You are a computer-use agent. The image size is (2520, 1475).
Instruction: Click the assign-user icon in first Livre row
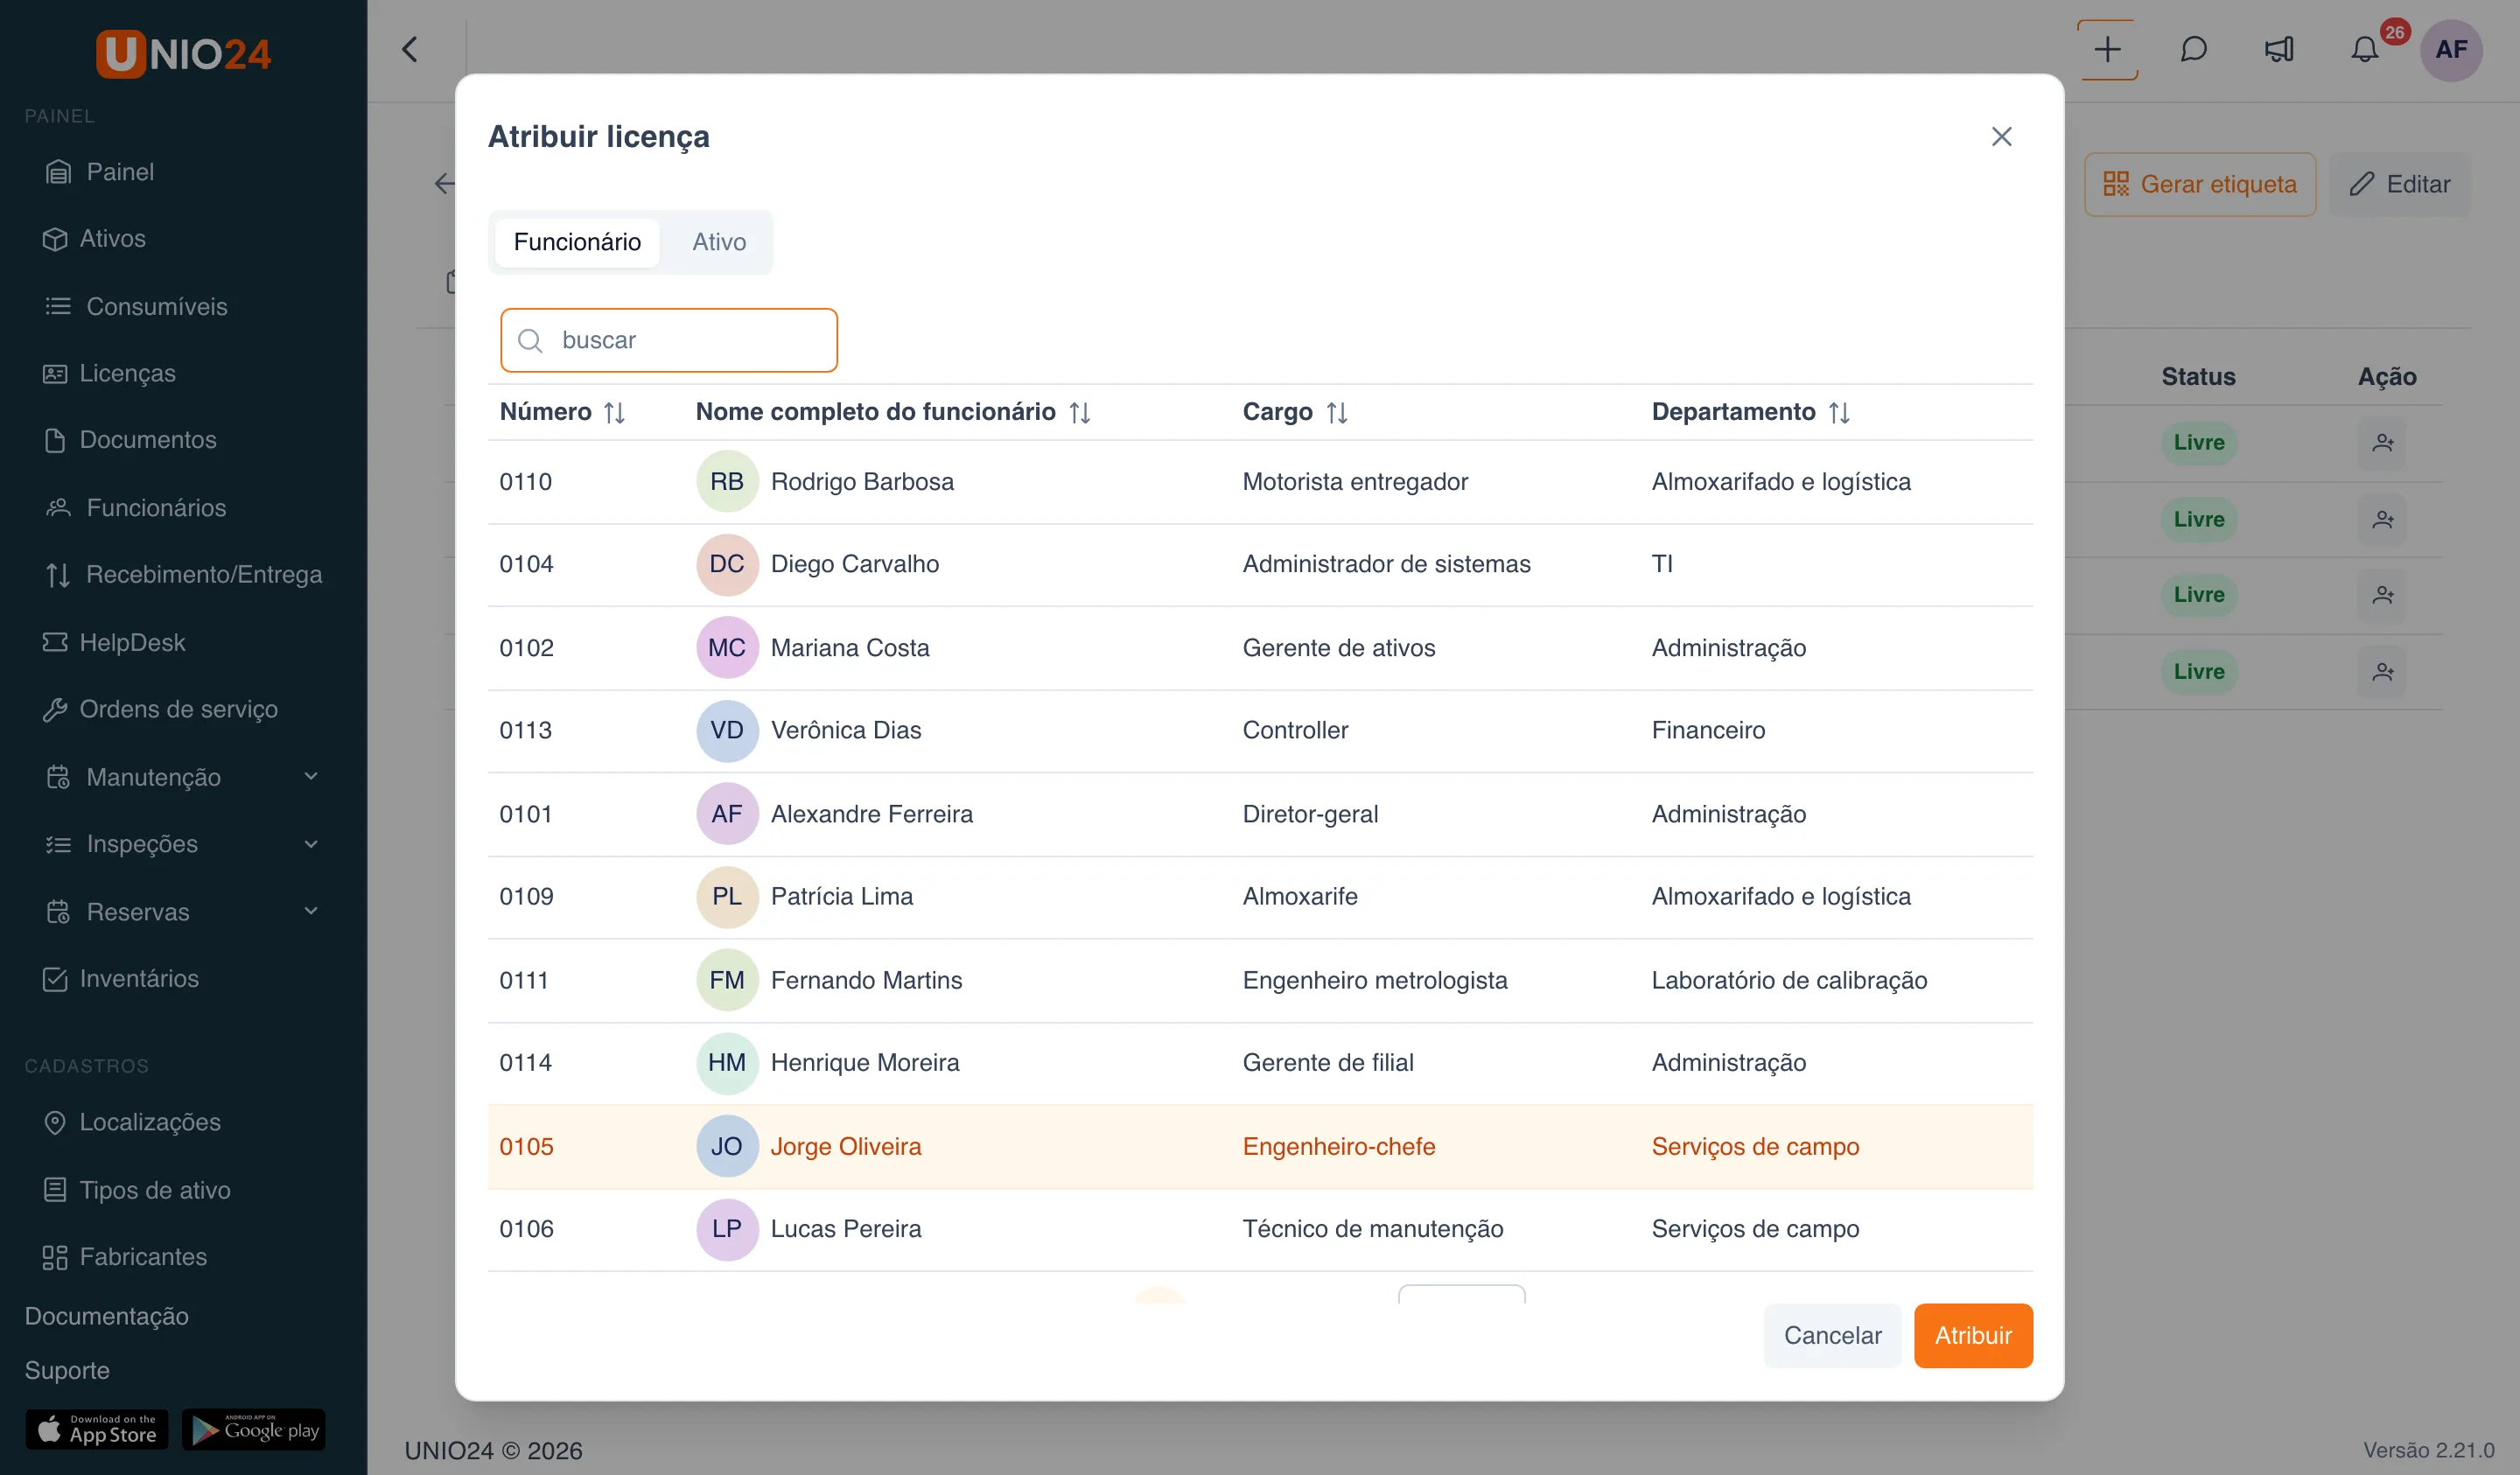pos(2383,442)
